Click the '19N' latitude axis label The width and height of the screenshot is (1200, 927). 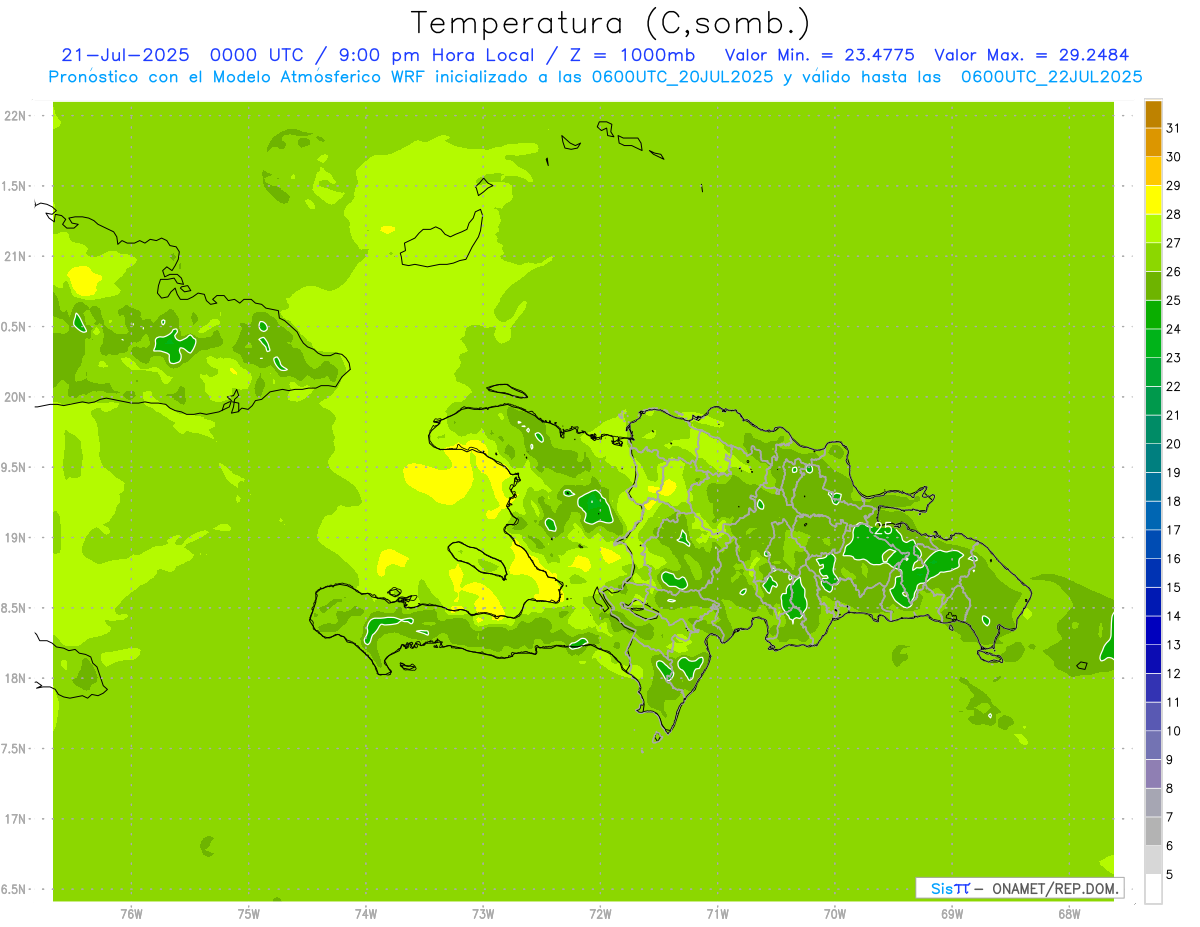coord(16,538)
